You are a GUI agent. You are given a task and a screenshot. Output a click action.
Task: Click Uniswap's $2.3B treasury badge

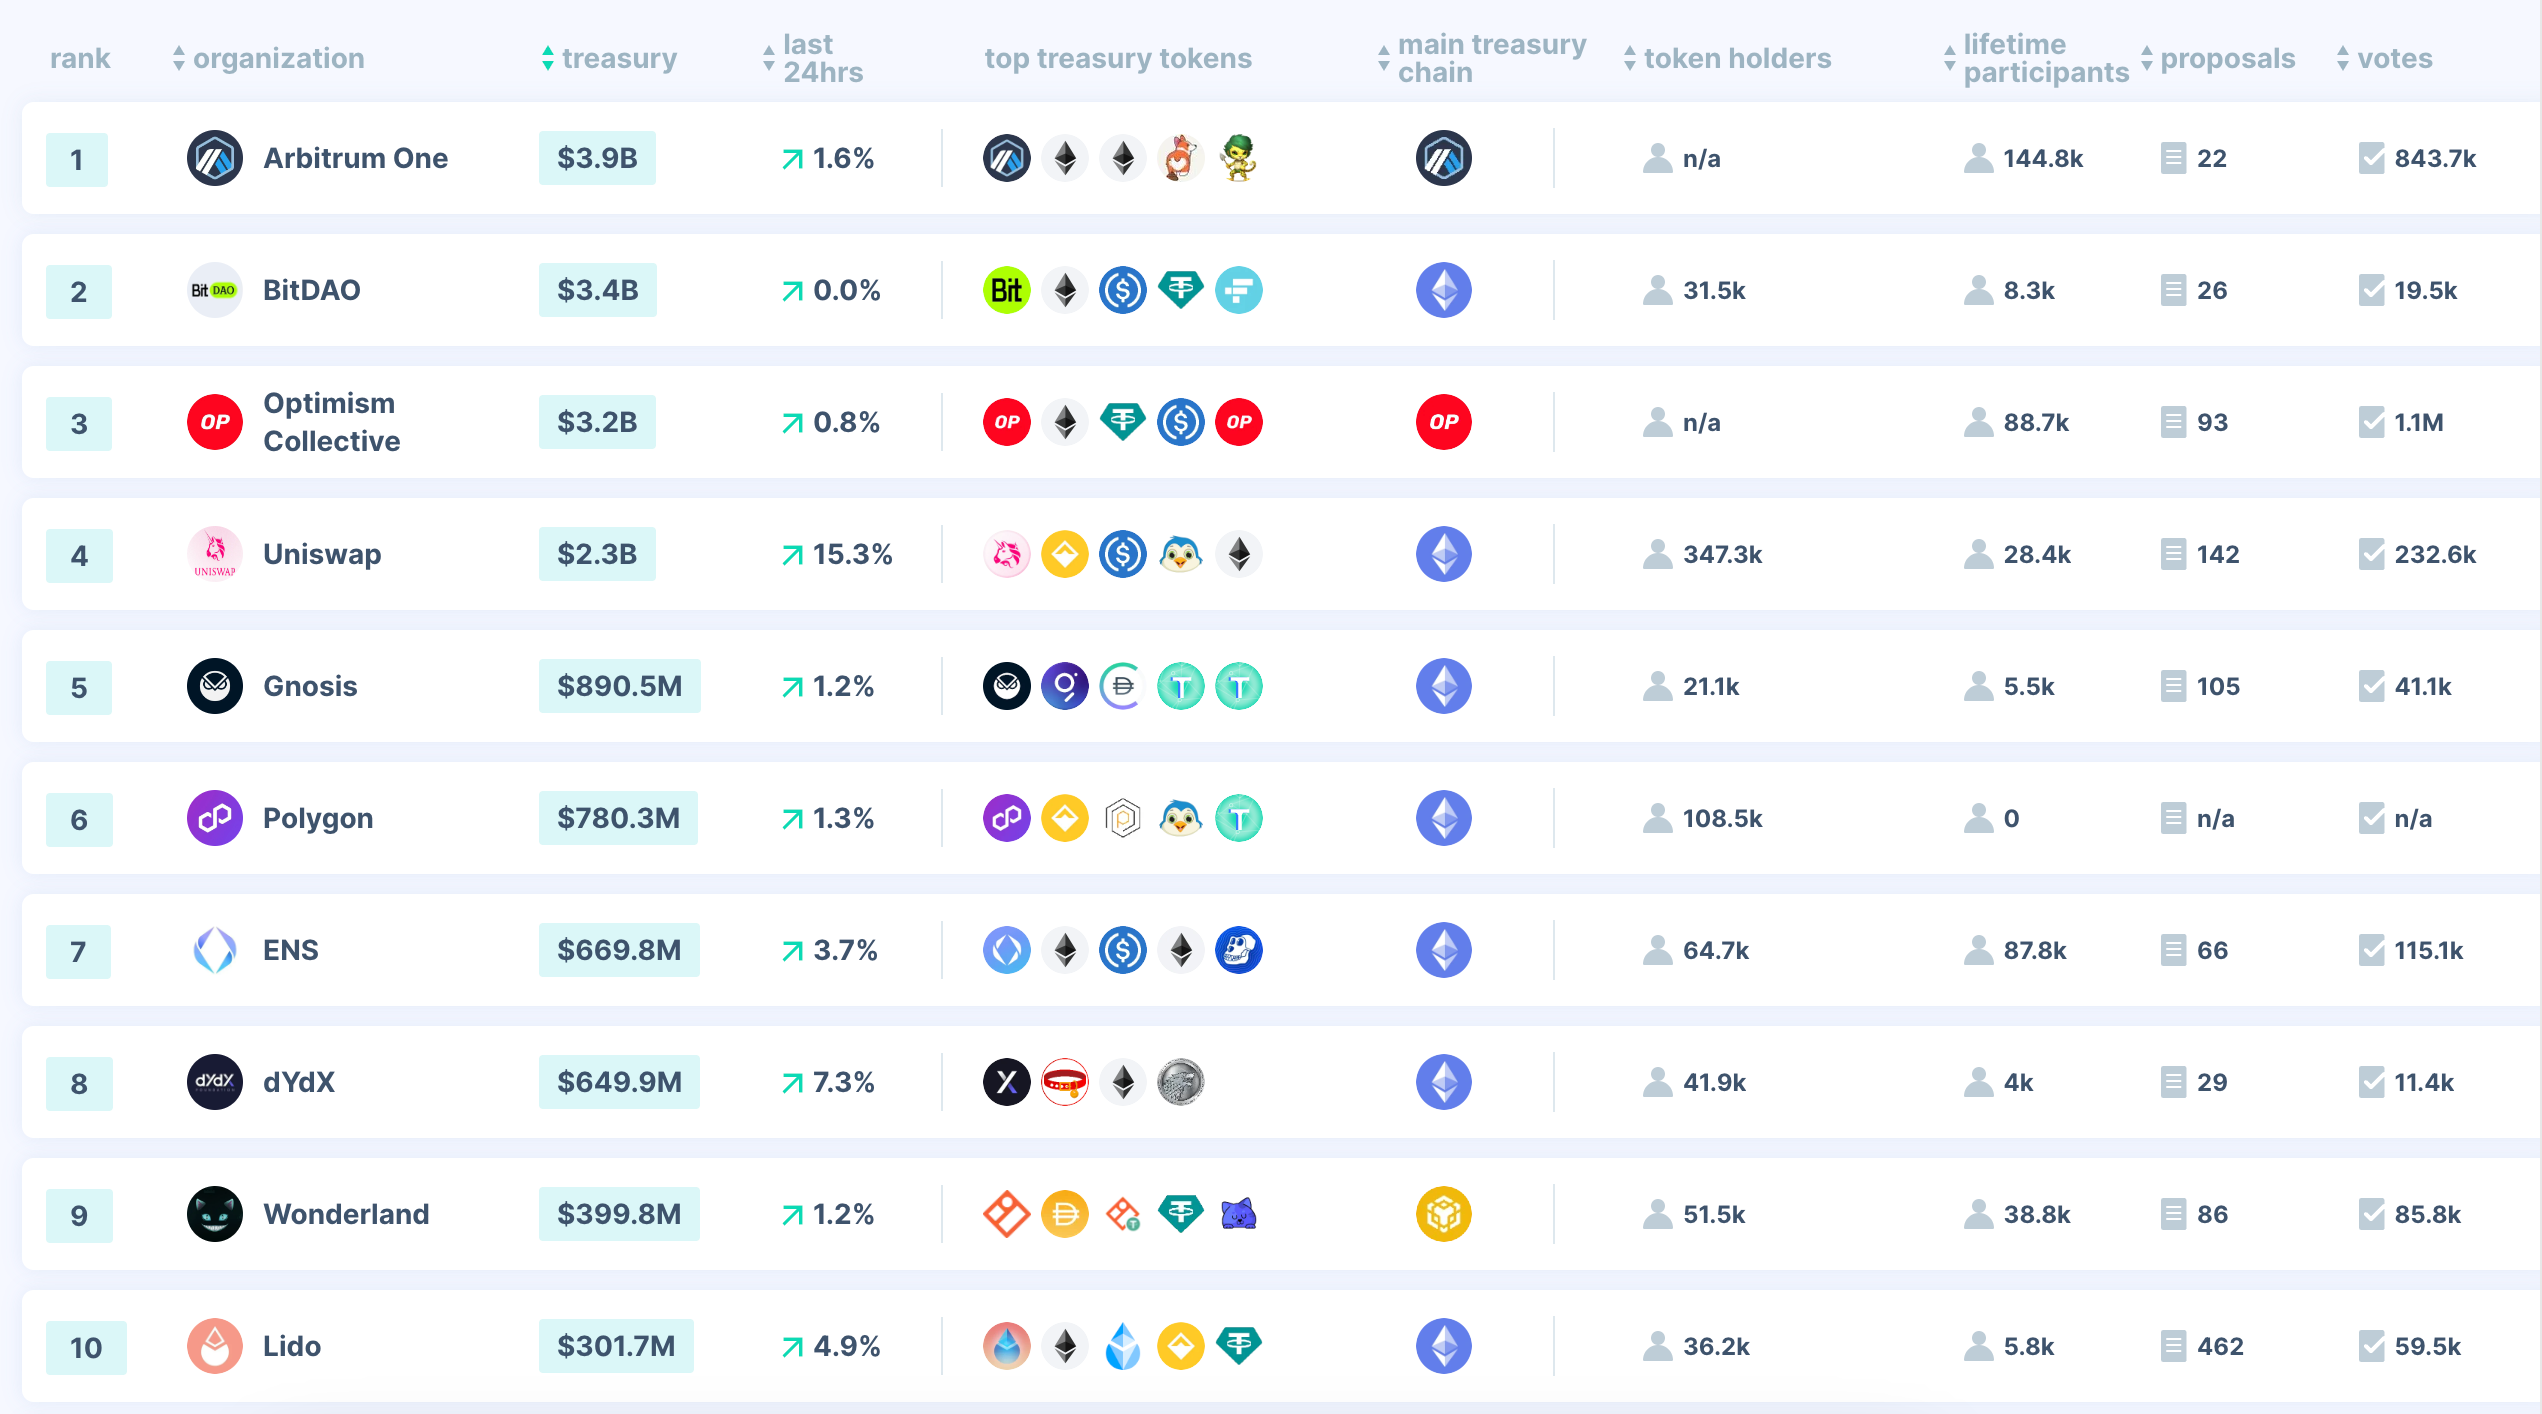coord(596,554)
